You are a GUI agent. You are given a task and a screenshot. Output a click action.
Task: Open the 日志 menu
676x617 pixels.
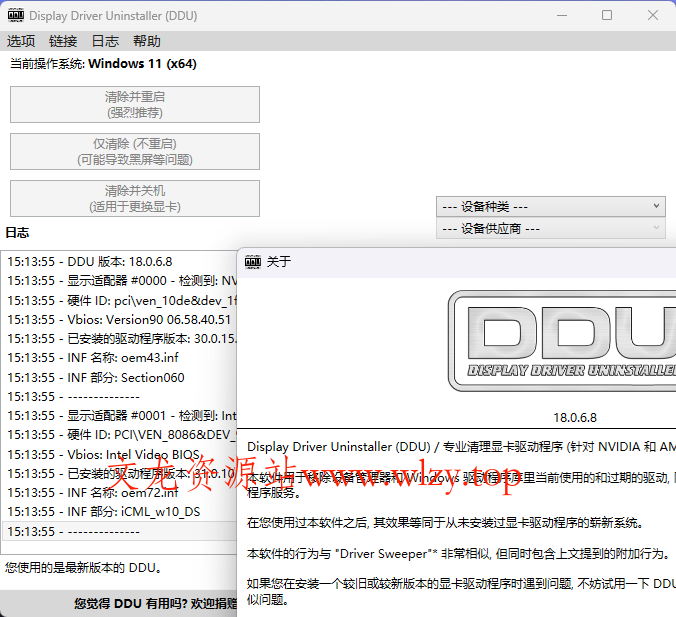tap(105, 41)
